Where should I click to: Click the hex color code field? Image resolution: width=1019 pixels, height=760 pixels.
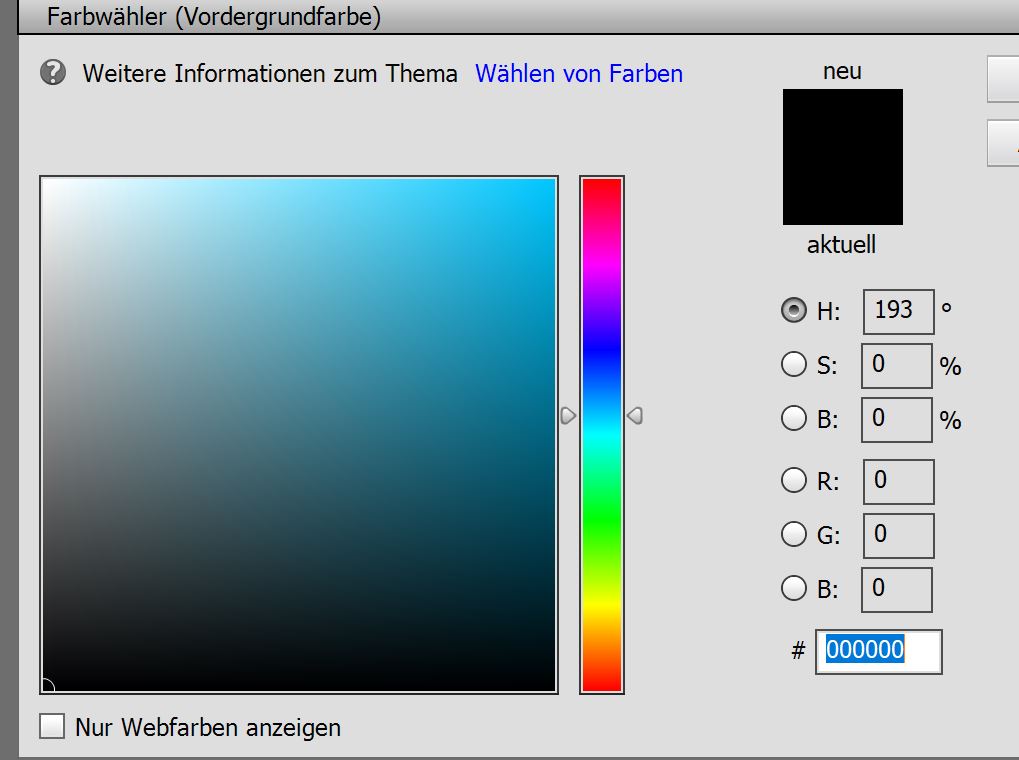pyautogui.click(x=878, y=651)
